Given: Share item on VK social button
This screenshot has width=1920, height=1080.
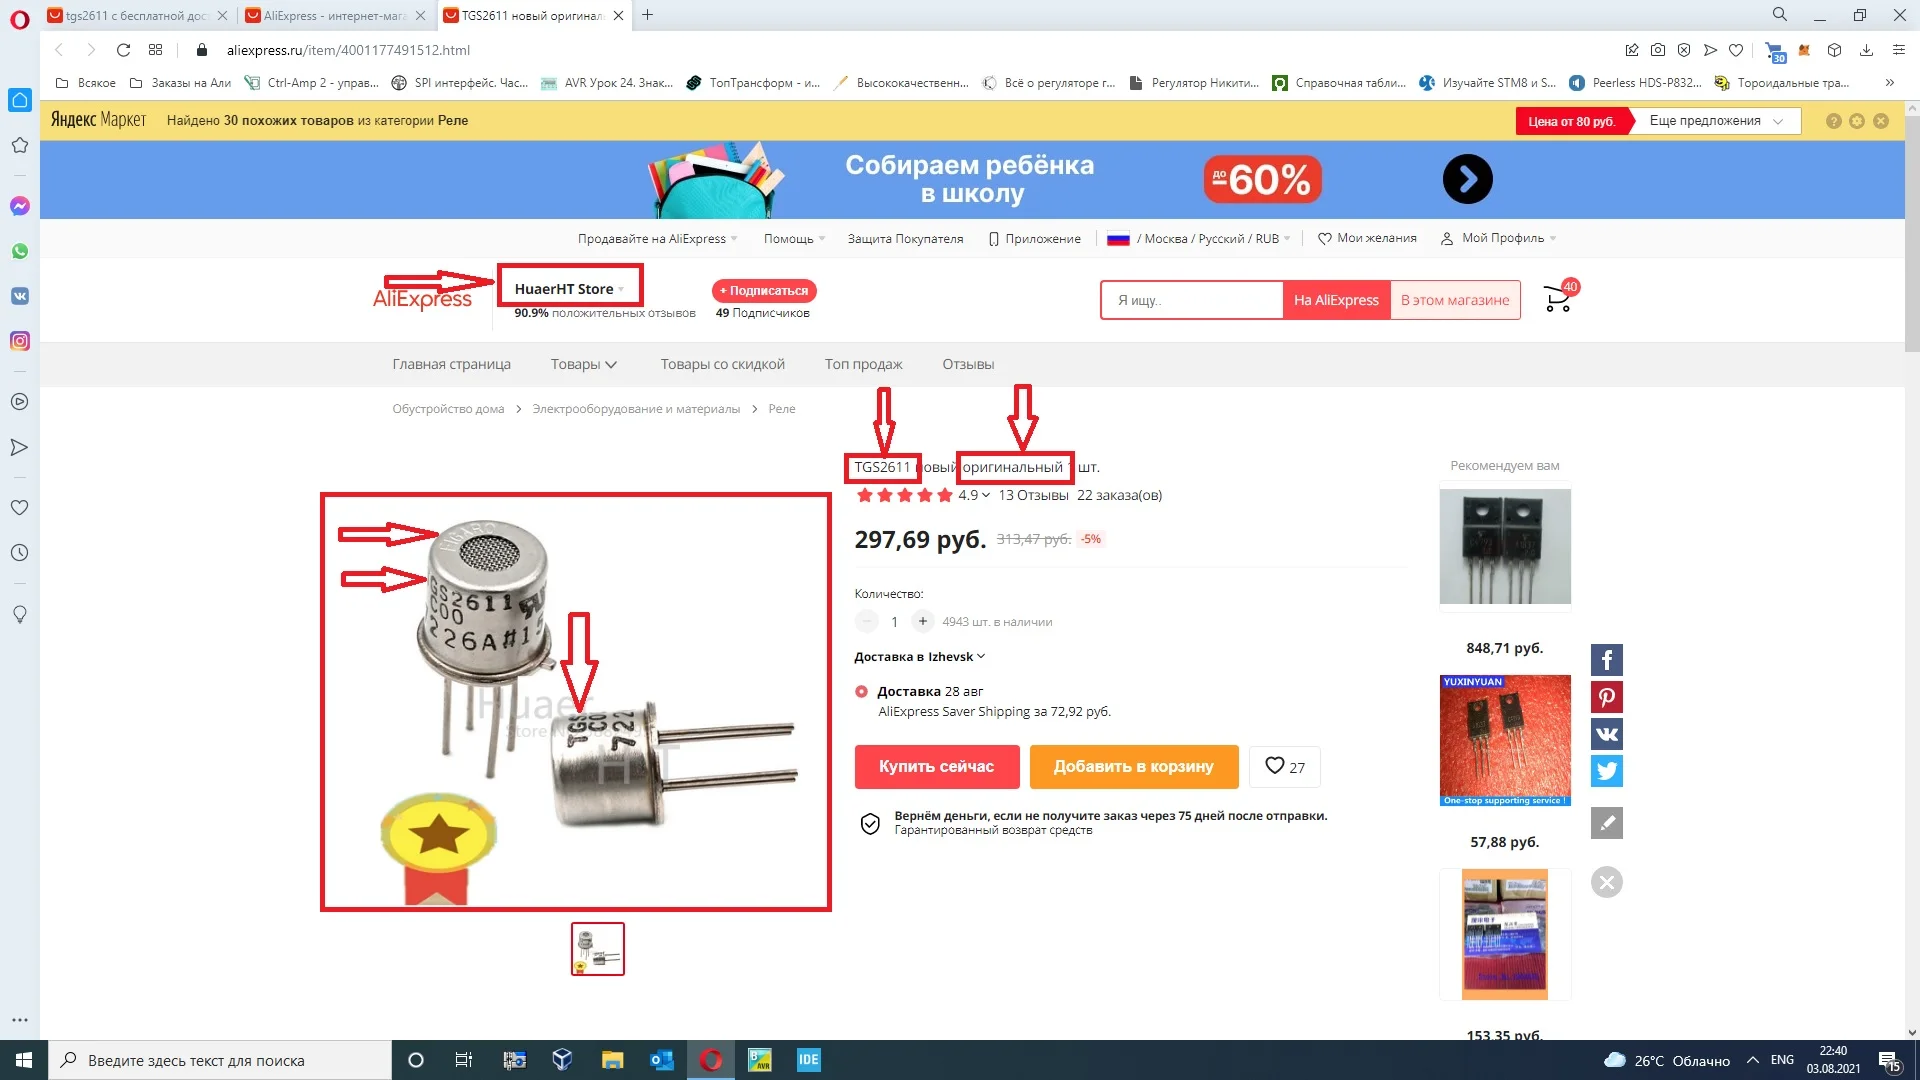Looking at the screenshot, I should coord(1606,734).
